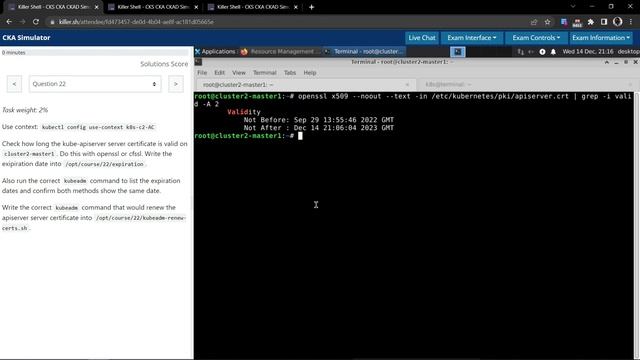This screenshot has height=360, width=640.
Task: Open the terminal window menu icon
Action: click(x=198, y=62)
